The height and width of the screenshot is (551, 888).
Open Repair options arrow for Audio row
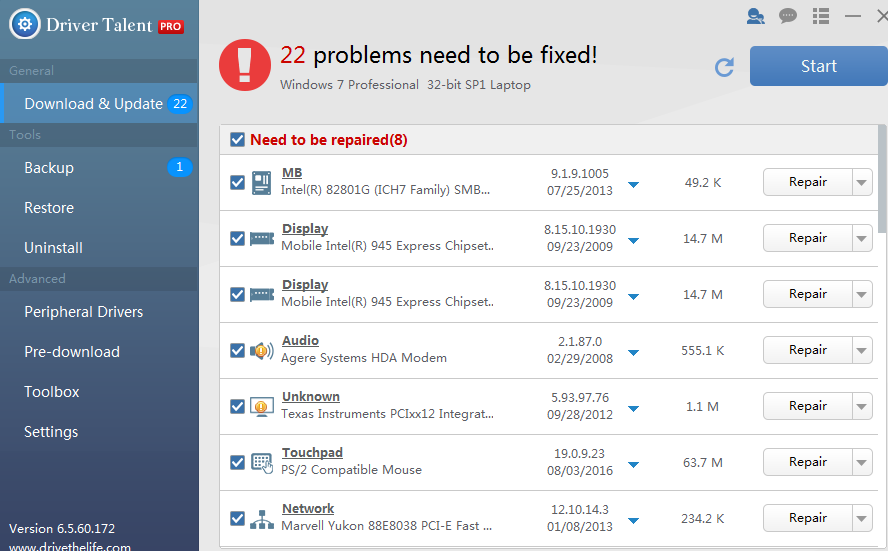pyautogui.click(x=862, y=351)
